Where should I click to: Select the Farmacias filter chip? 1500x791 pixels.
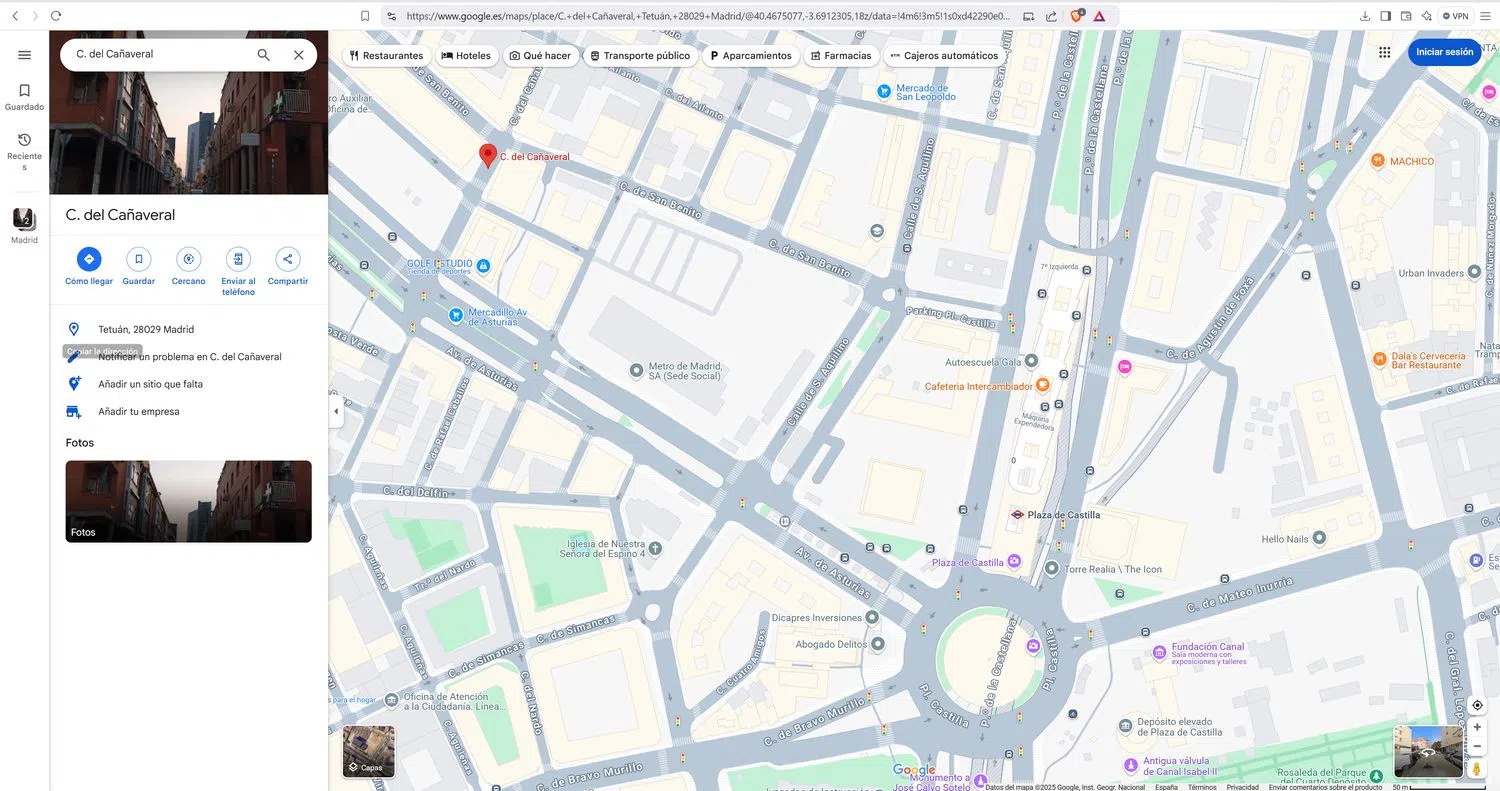pos(841,56)
